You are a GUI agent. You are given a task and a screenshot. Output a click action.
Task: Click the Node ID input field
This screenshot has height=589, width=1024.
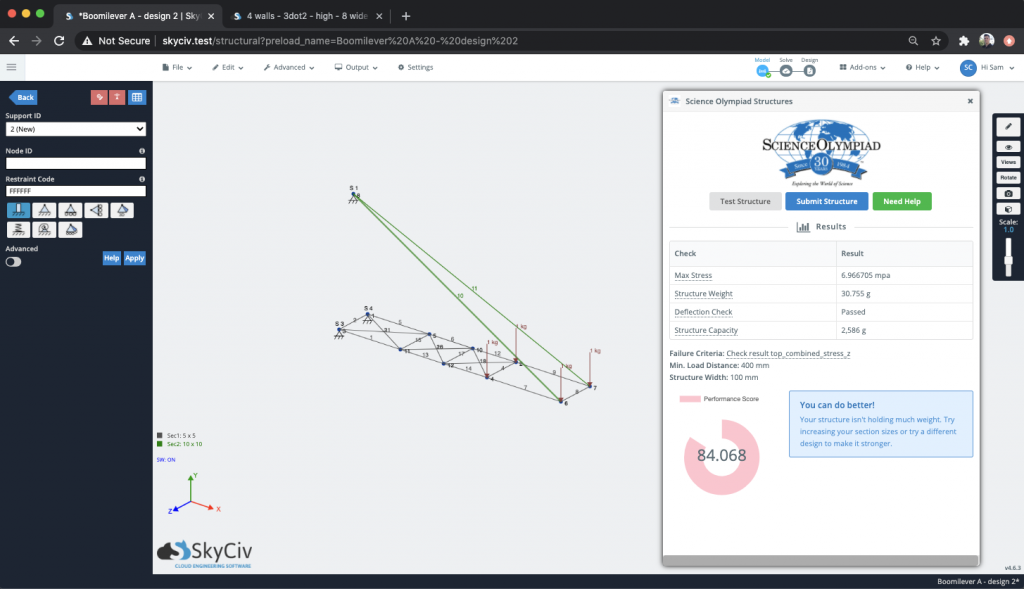coord(76,163)
